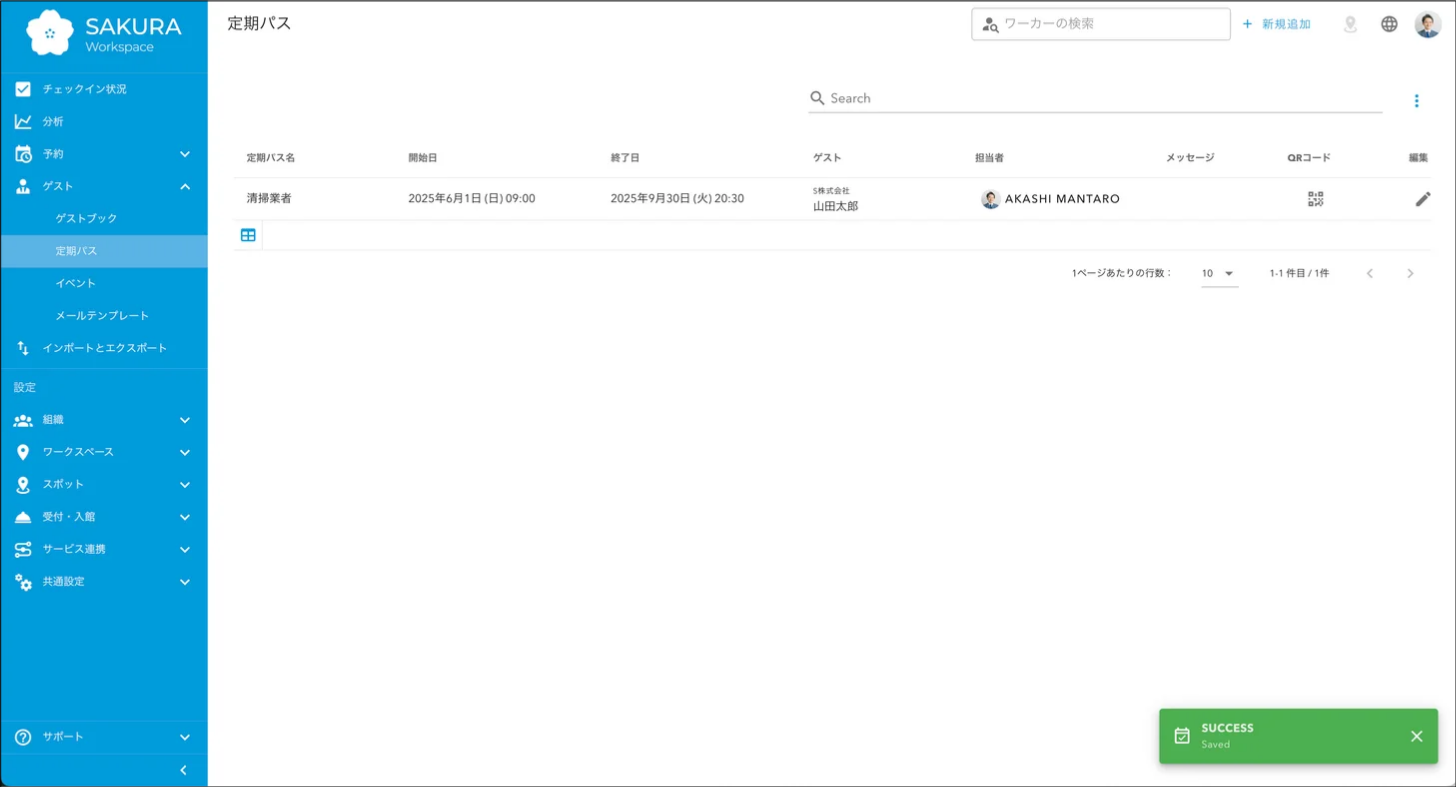This screenshot has width=1456, height=787.
Task: Close the SUCCESS Saved notification
Action: (1416, 736)
